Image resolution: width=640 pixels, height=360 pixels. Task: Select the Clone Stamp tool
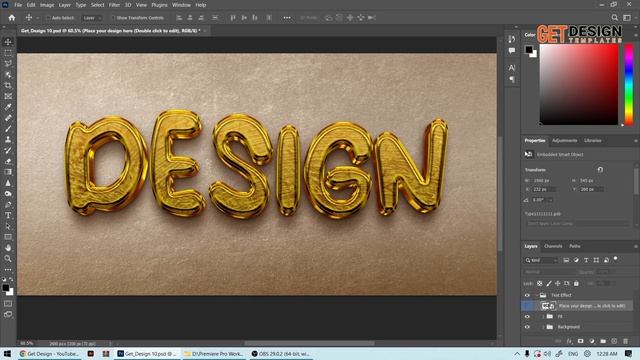(8, 140)
